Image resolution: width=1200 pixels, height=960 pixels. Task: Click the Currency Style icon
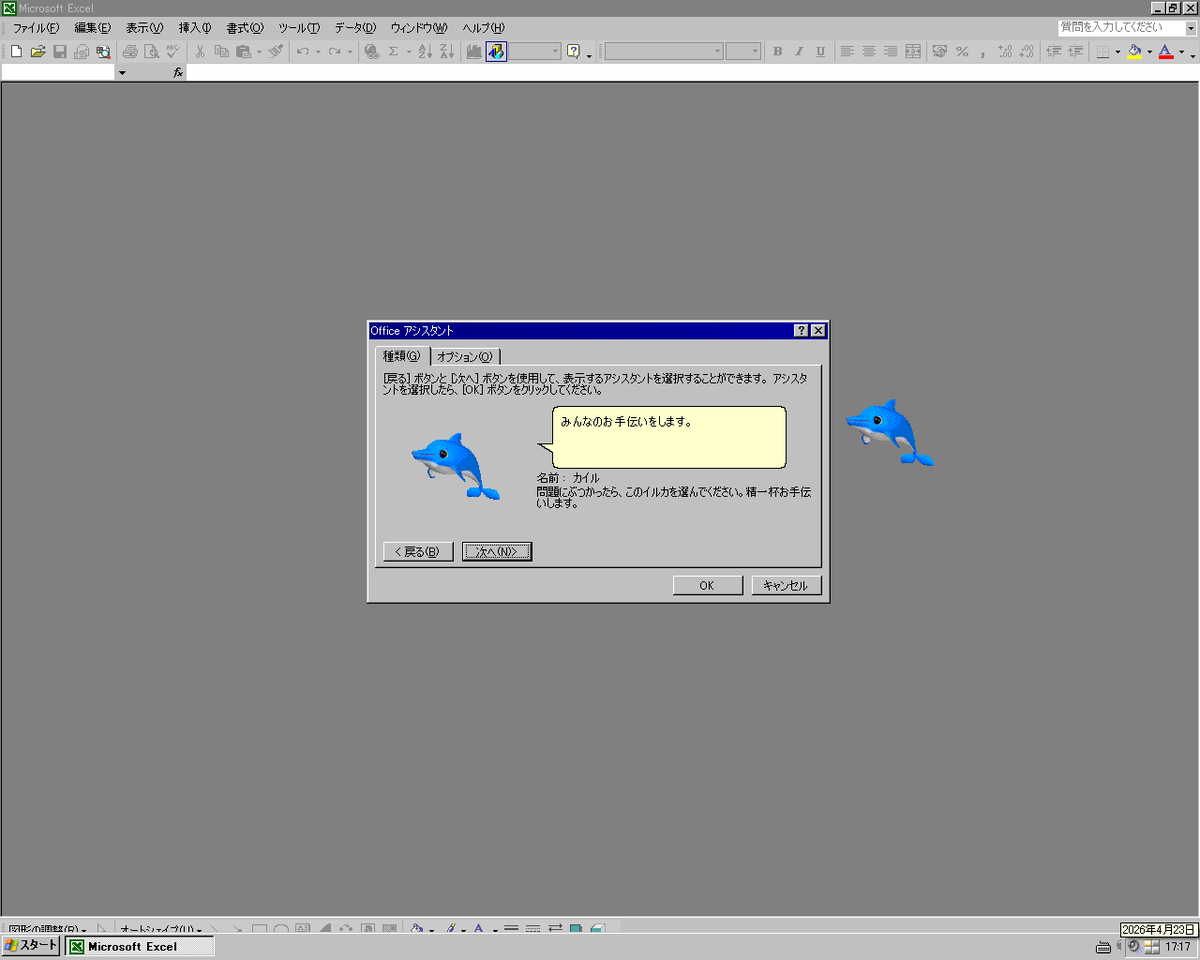coord(940,51)
